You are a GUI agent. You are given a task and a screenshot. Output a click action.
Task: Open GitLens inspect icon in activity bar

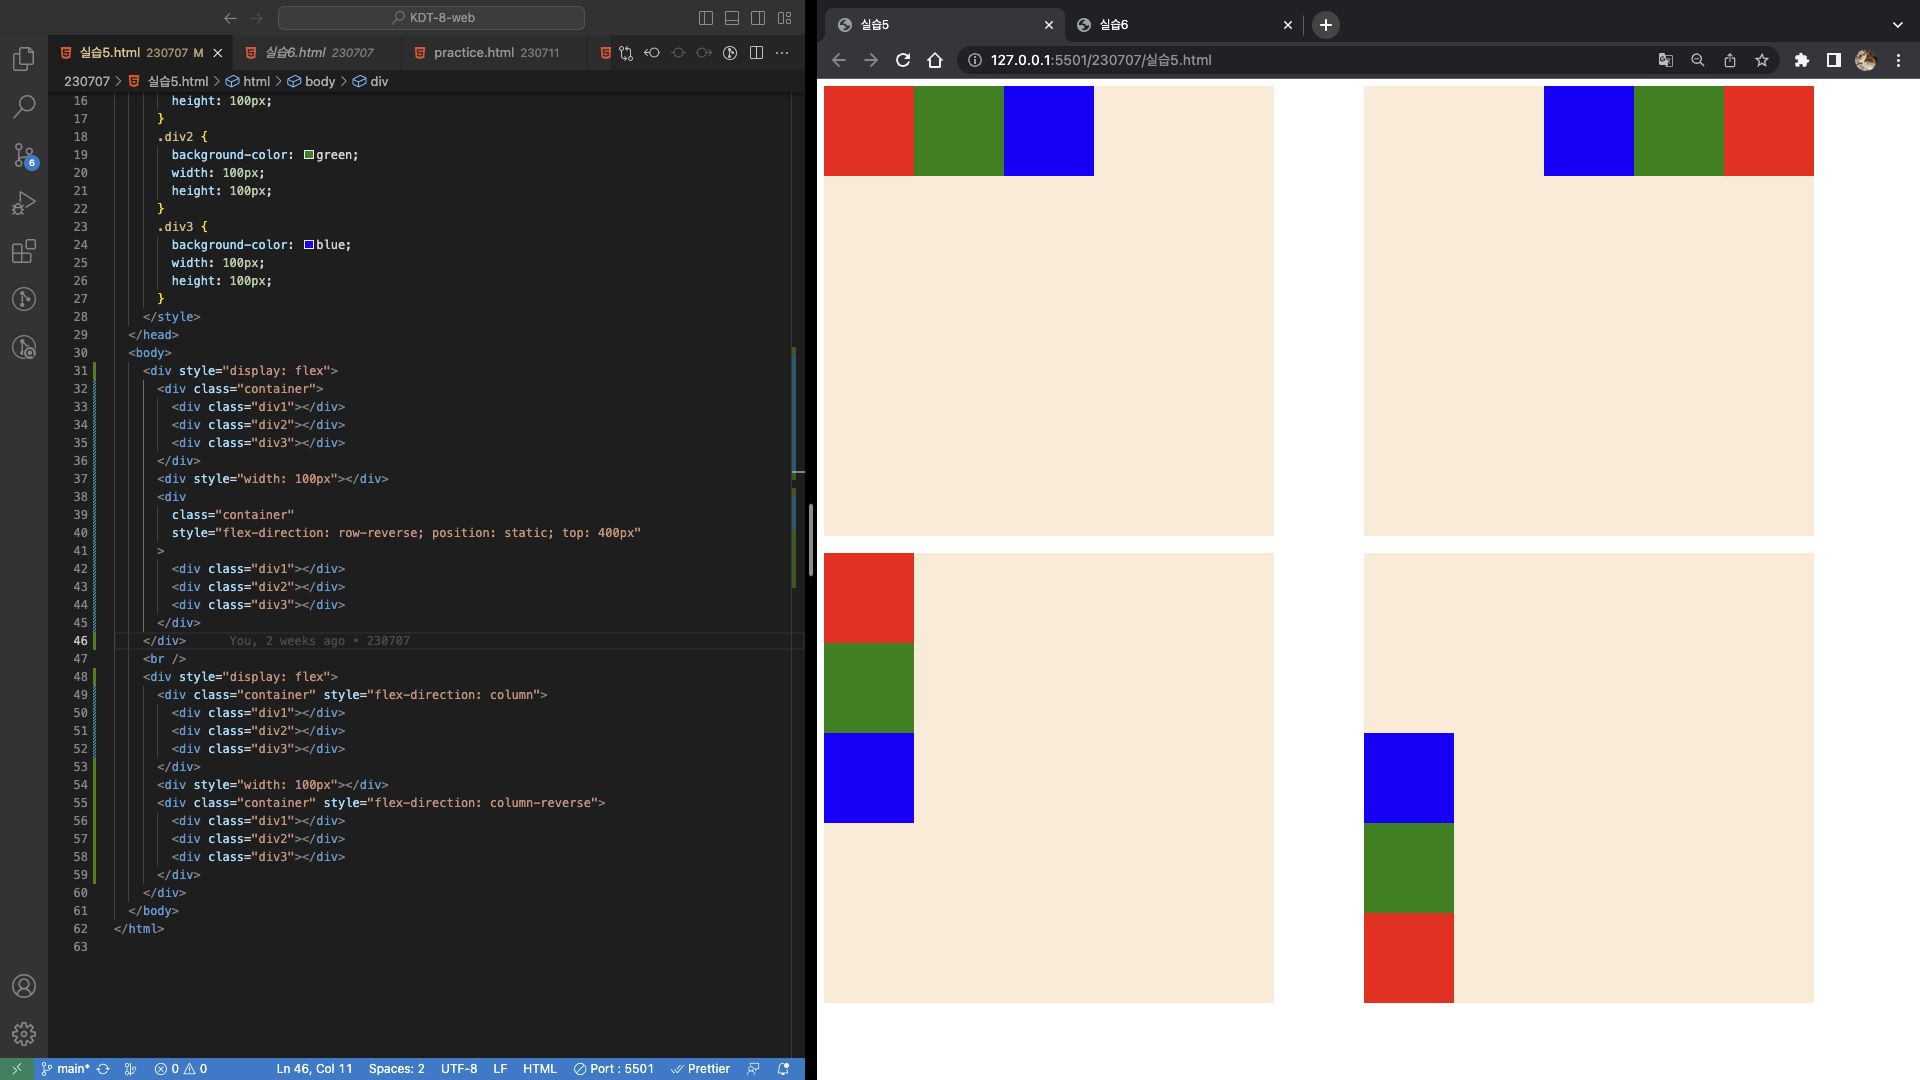(x=24, y=347)
